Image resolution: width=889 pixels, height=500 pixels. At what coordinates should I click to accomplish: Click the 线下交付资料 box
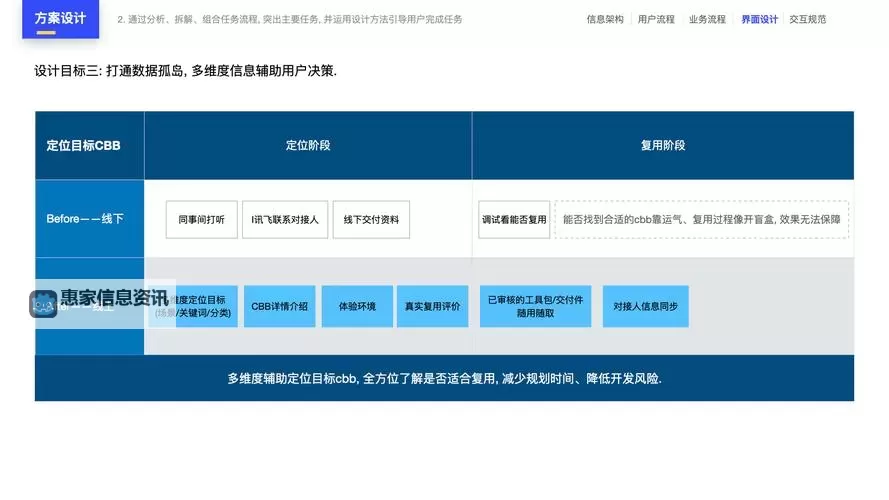pyautogui.click(x=371, y=219)
